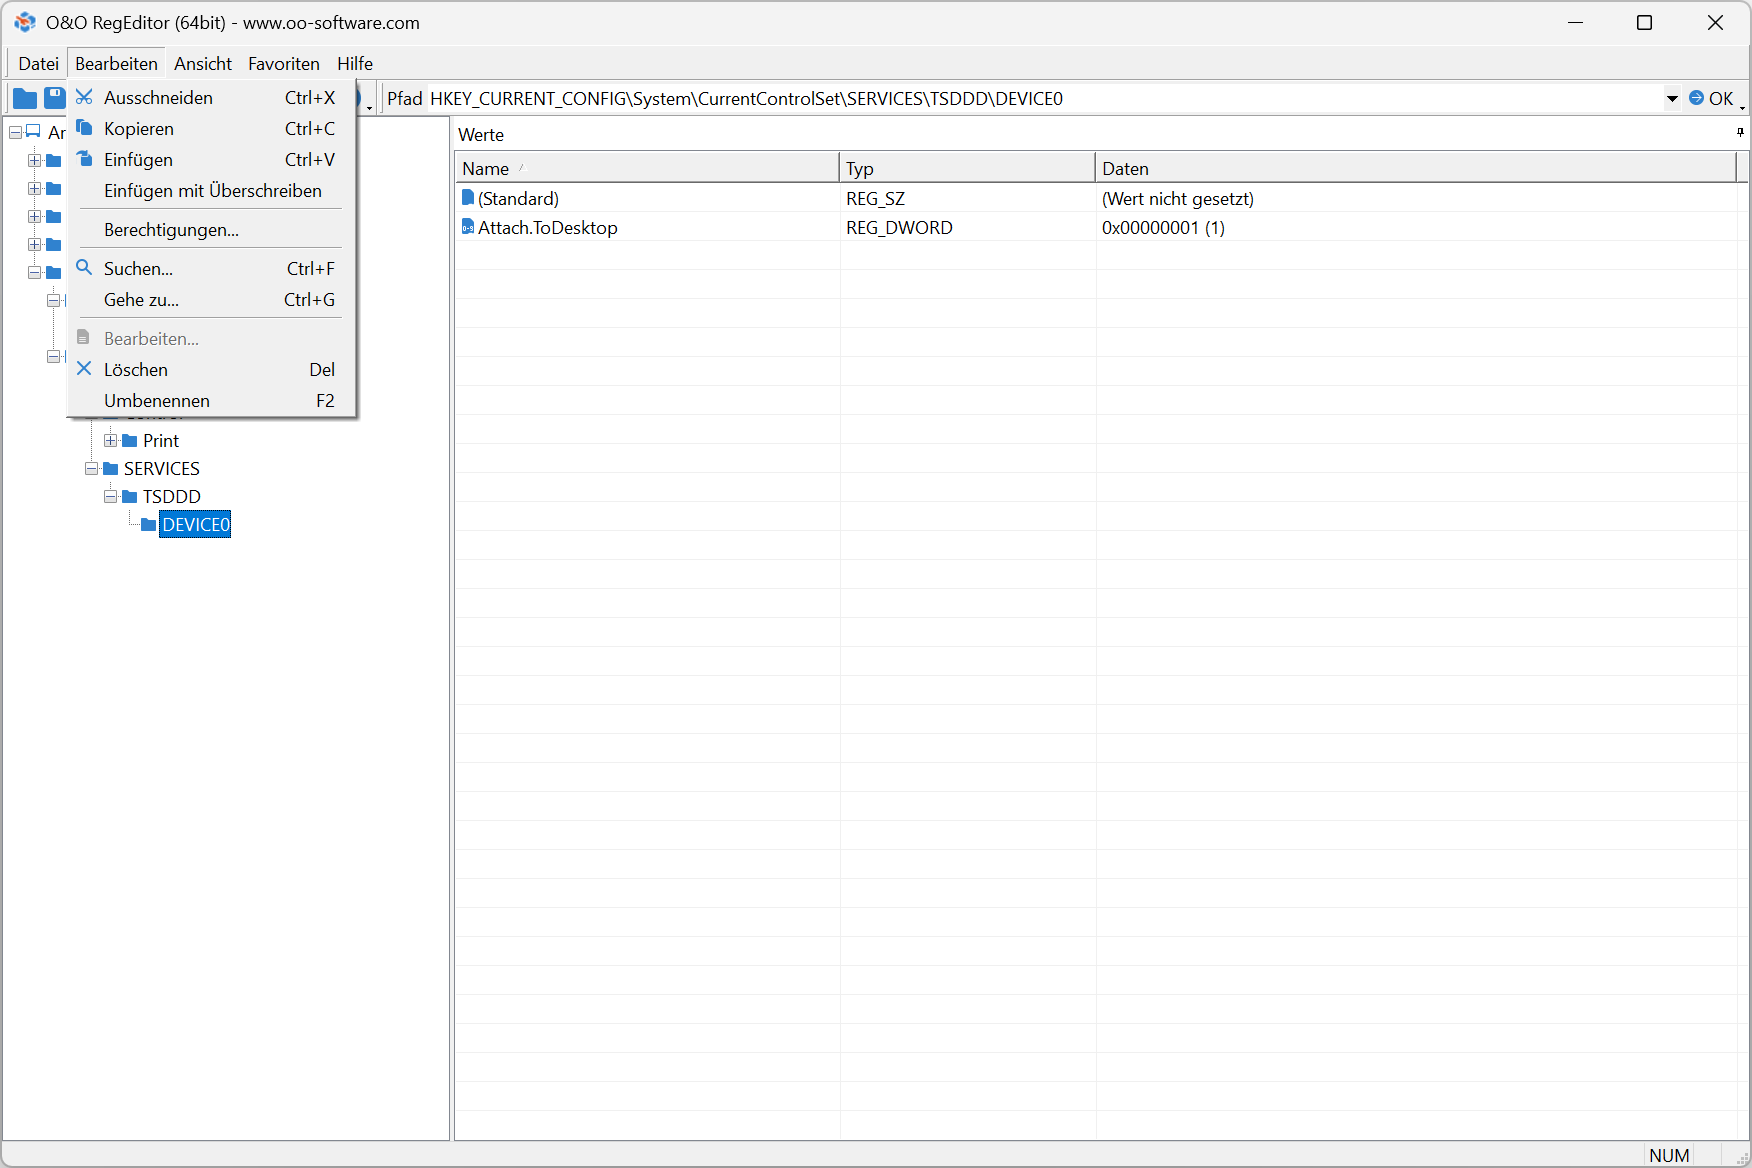
Task: Choose Ausschneiden from the Bearbeiten menu
Action: click(158, 98)
